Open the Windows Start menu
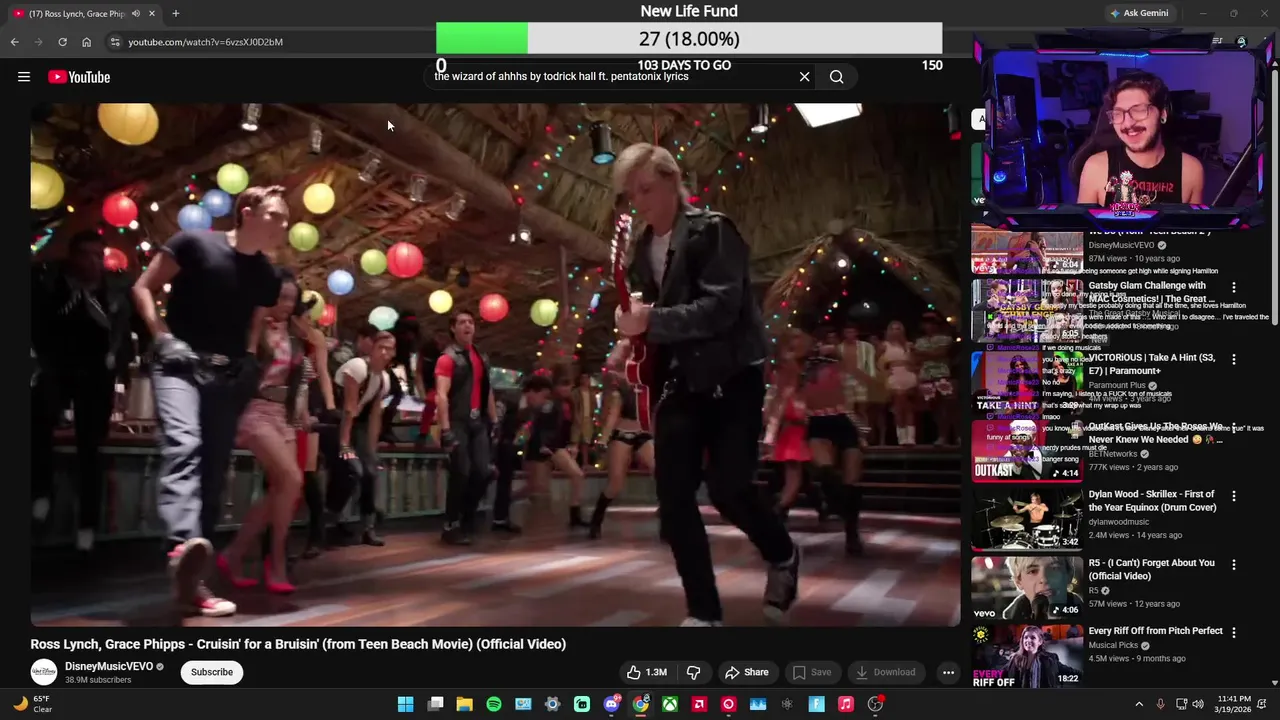This screenshot has height=720, width=1280. pos(405,704)
